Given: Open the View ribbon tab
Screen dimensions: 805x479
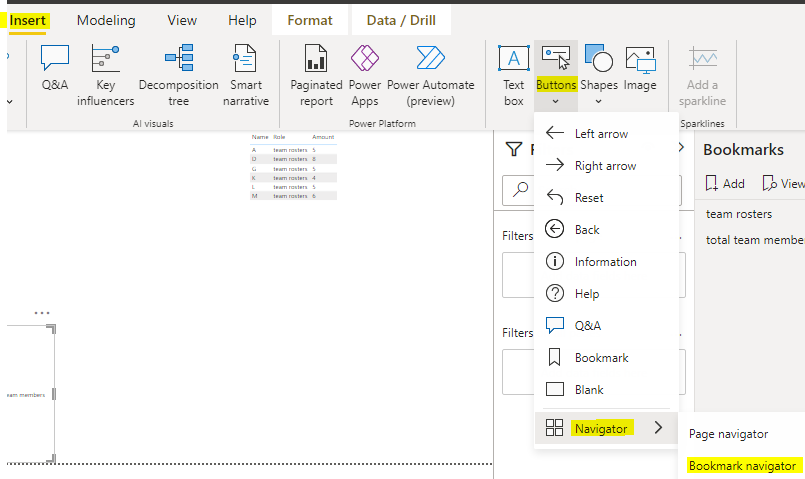Looking at the screenshot, I should pos(182,21).
